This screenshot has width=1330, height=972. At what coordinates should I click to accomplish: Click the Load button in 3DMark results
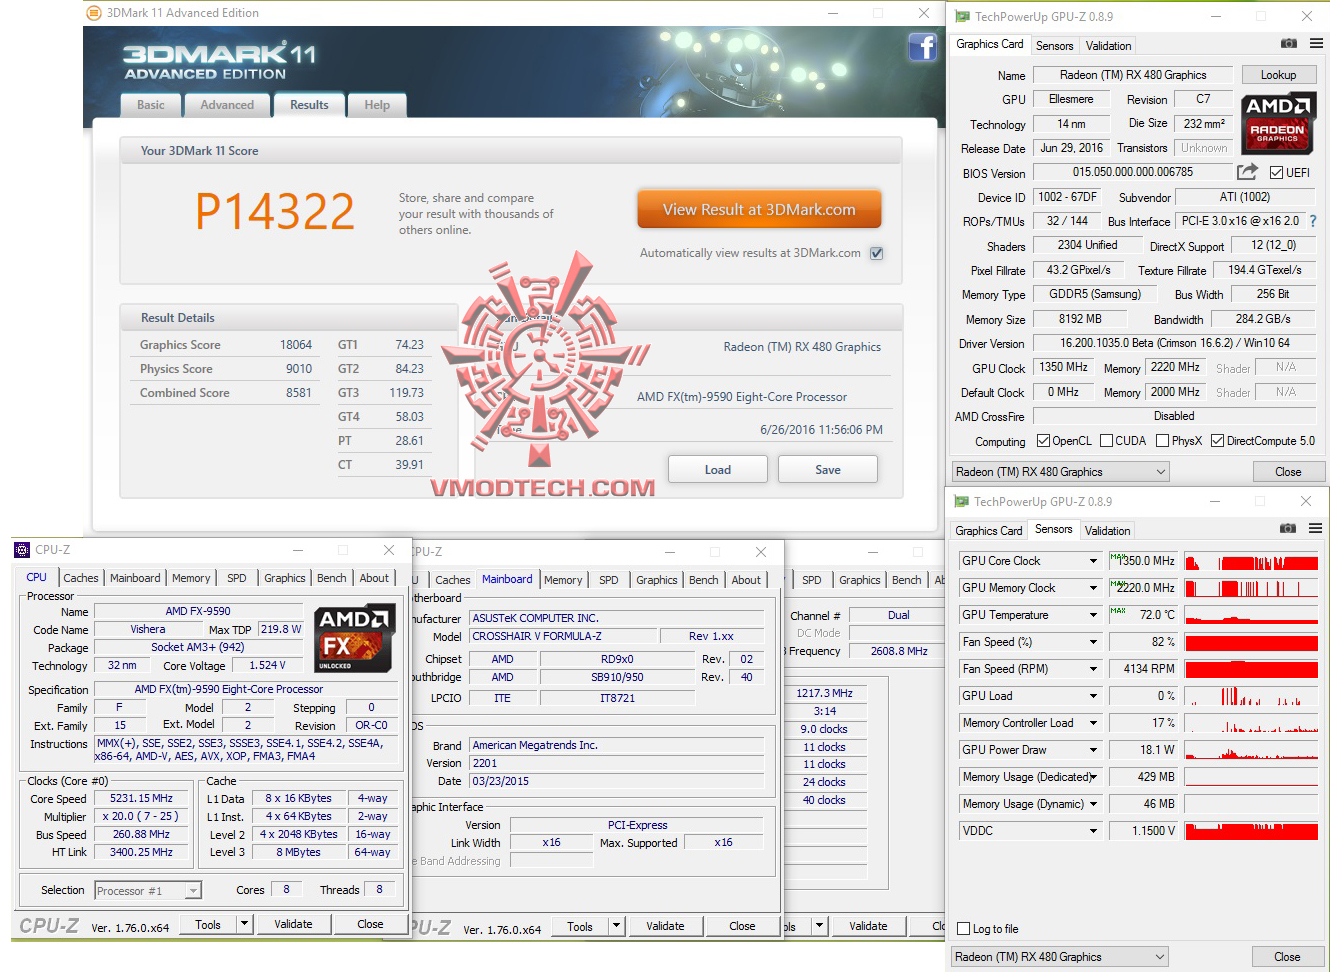(x=718, y=470)
